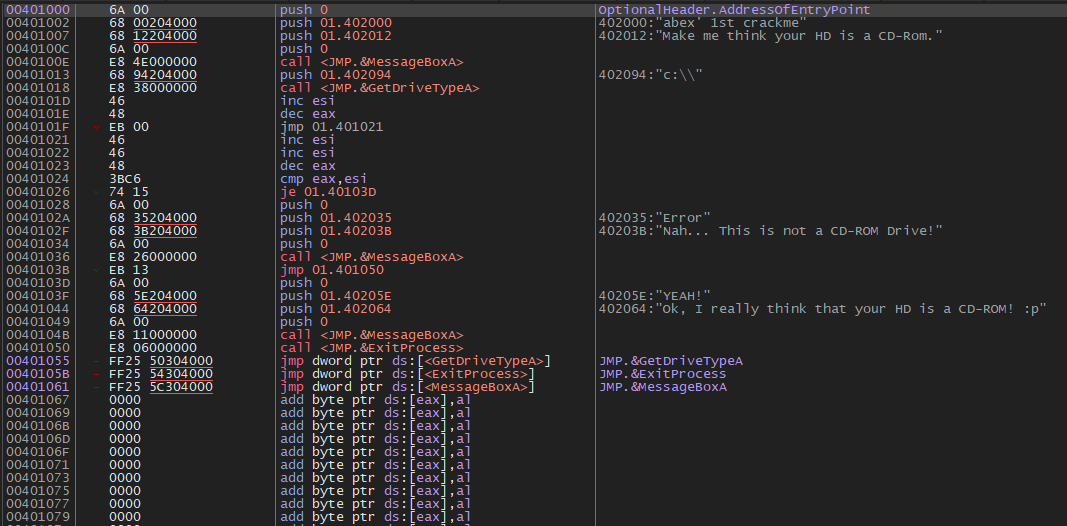1067x526 pixels.
Task: Click the OptionalHeader.AddressOfEntryPoint label
Action: [x=734, y=10]
